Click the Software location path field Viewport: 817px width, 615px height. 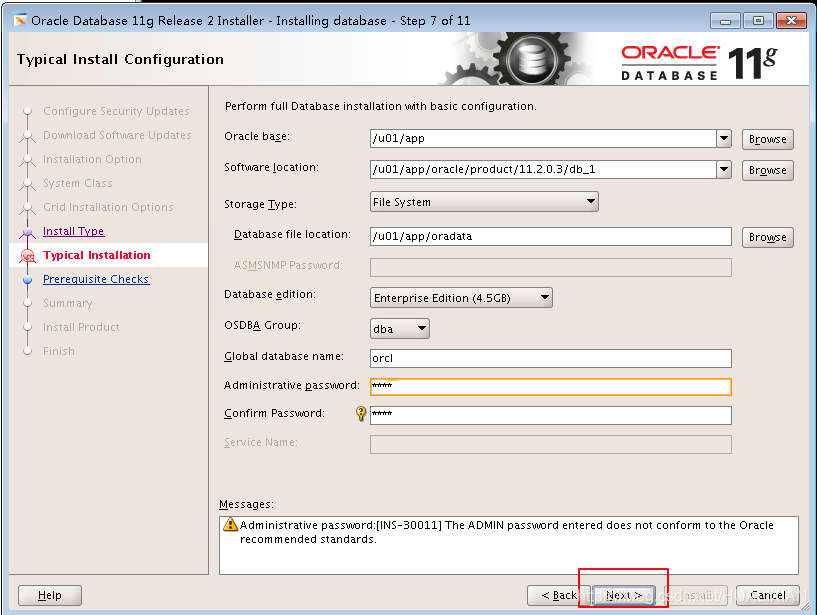(543, 169)
